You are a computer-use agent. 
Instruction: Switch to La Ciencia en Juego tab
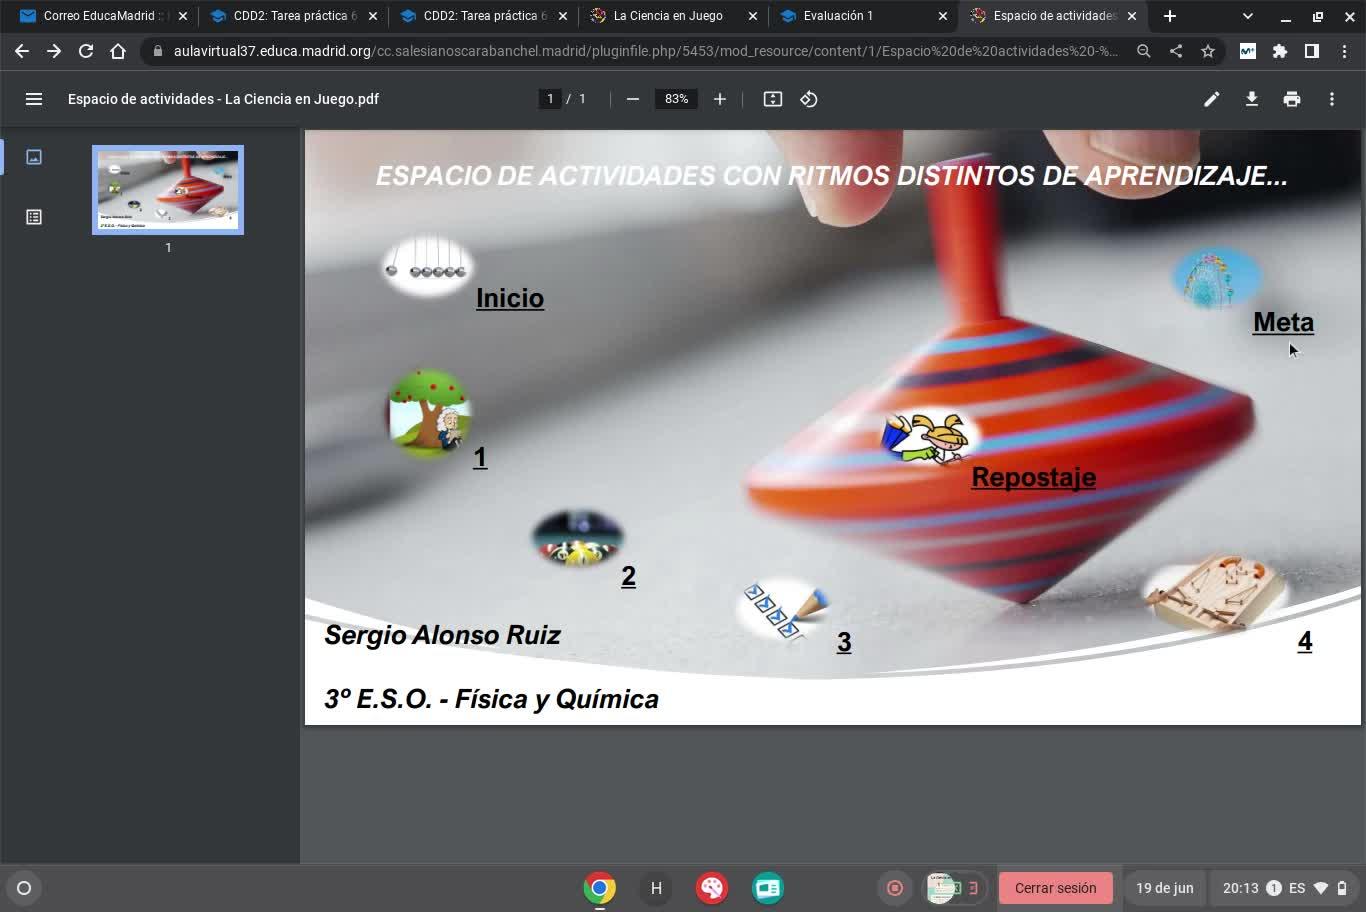click(667, 16)
